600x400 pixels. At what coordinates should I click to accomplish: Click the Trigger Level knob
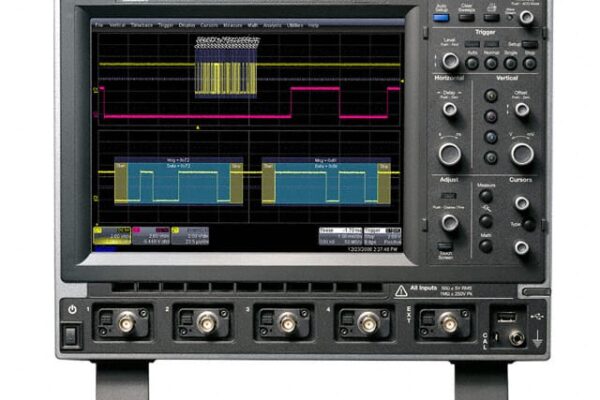pos(451,61)
